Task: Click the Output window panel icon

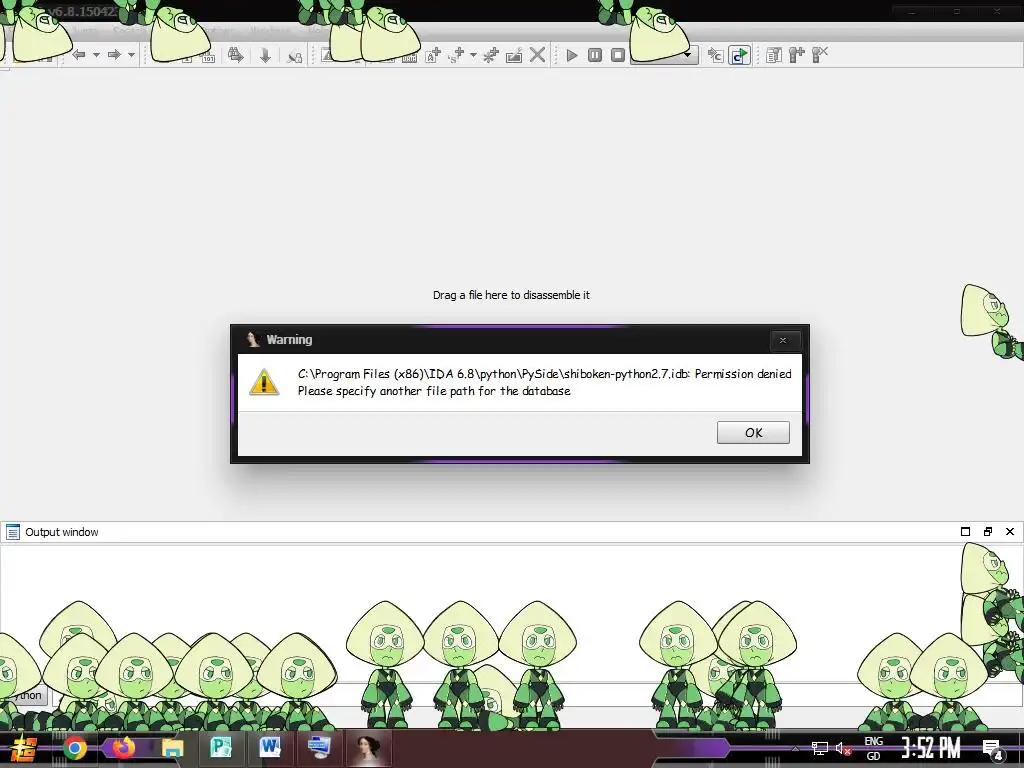Action: [12, 532]
